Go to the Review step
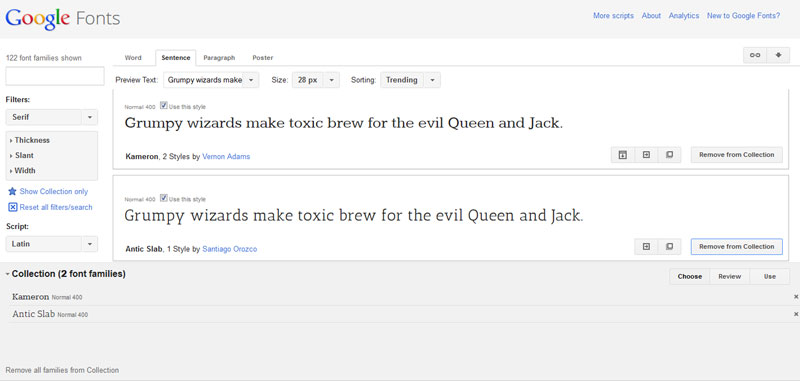This screenshot has width=800, height=381. pyautogui.click(x=730, y=276)
